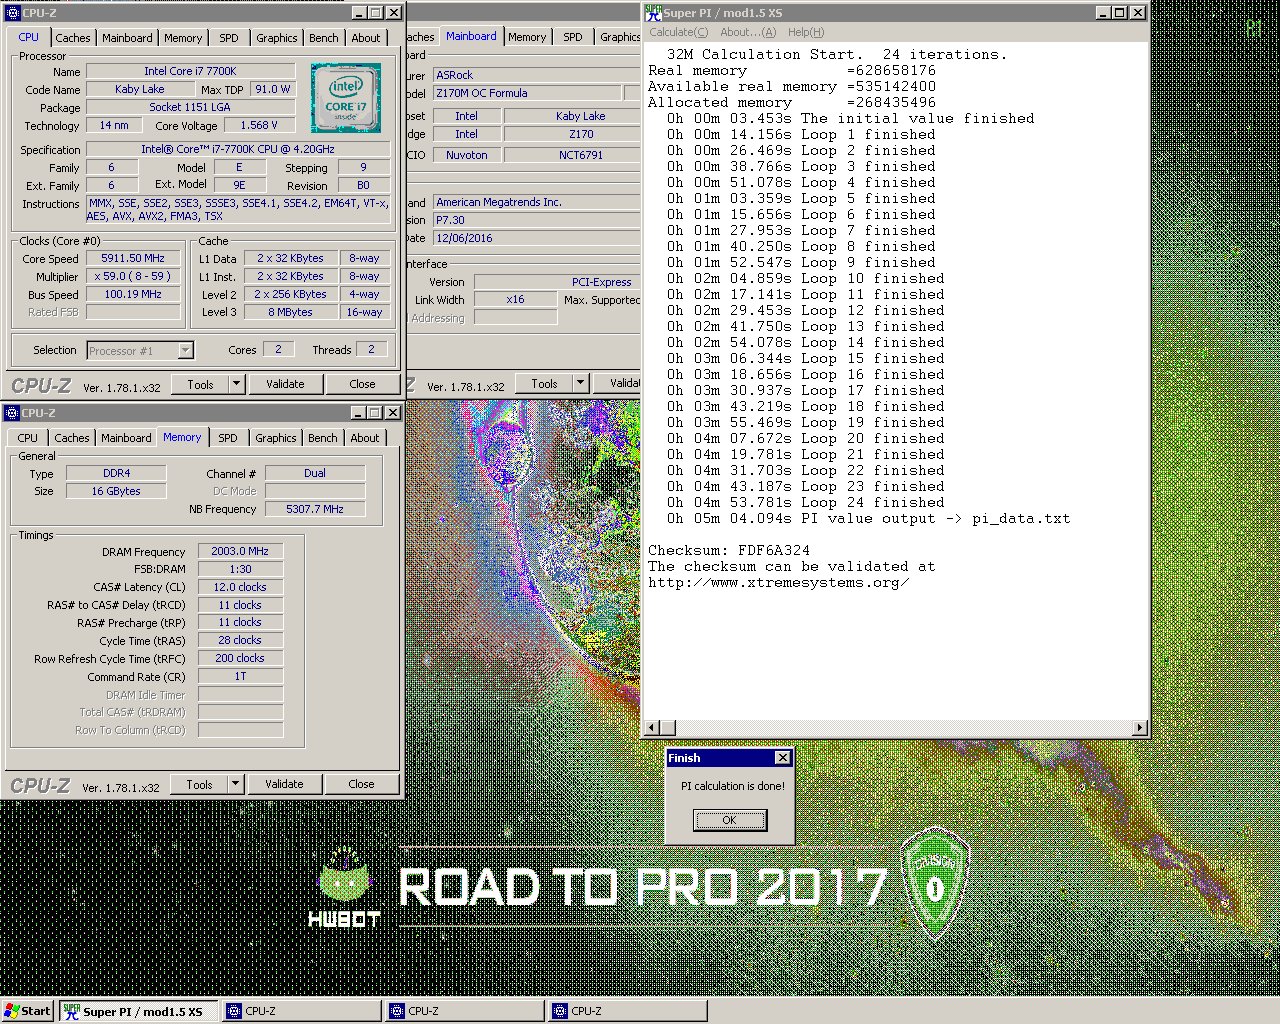
Task: Click the Bus Speed value 100.19 MHz
Action: (133, 294)
